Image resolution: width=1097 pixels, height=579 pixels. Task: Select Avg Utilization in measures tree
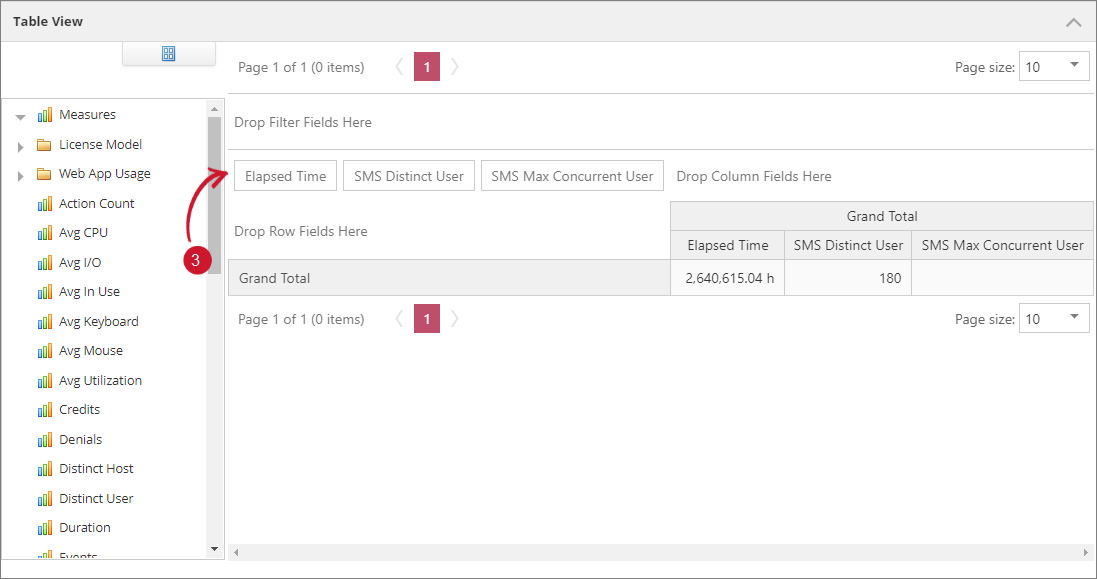(x=100, y=381)
